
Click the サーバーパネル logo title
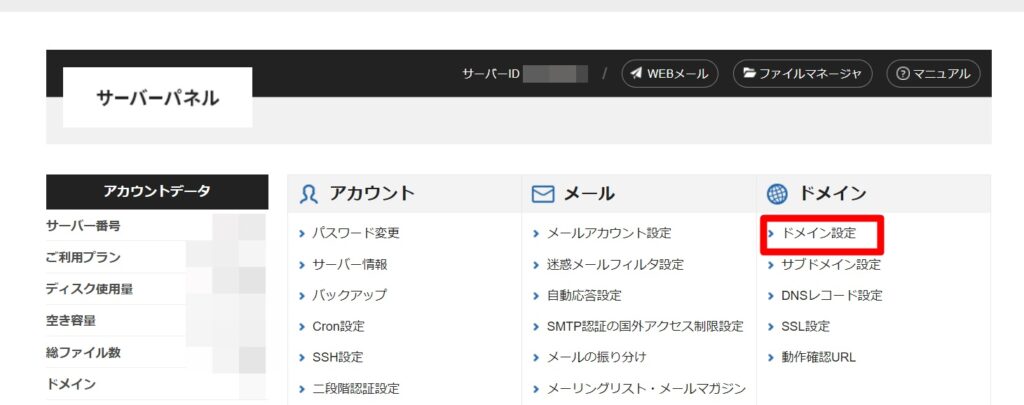click(x=157, y=98)
